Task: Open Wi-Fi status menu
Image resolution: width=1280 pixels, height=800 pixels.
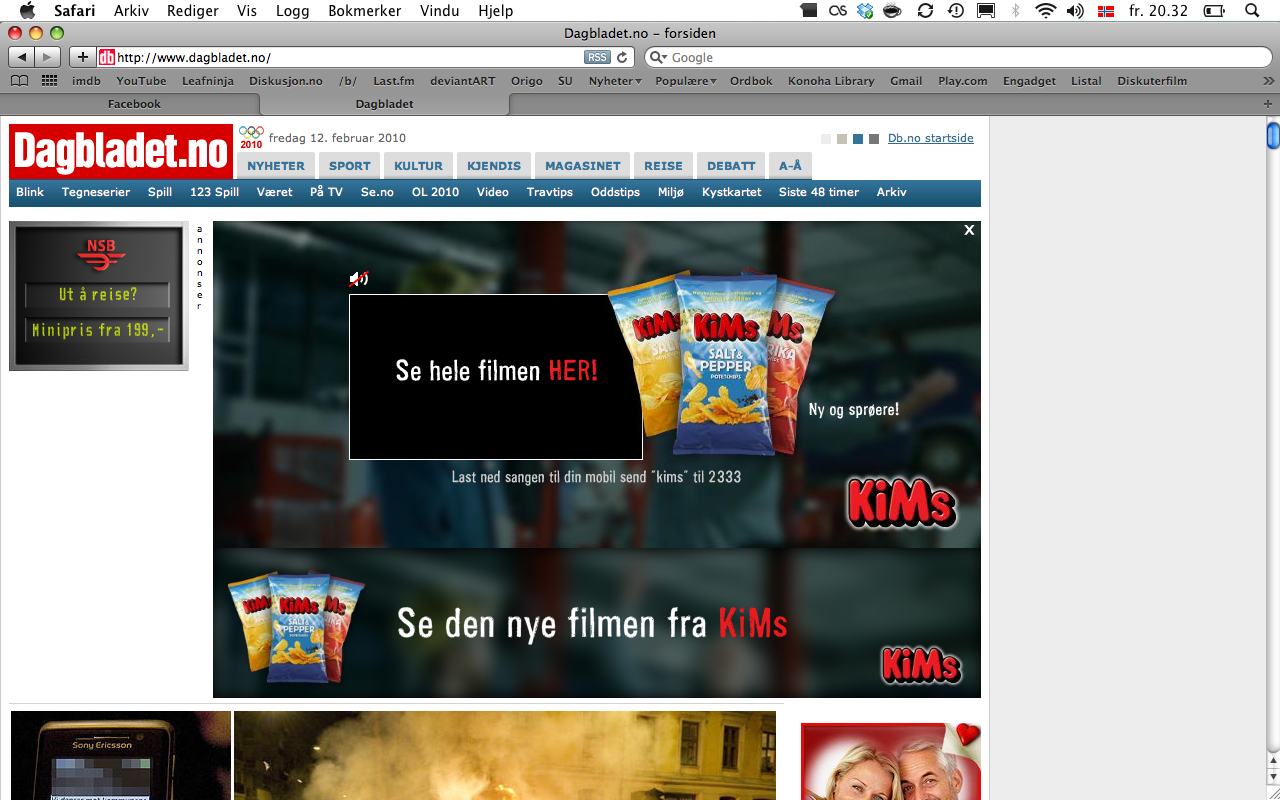Action: pyautogui.click(x=1046, y=10)
